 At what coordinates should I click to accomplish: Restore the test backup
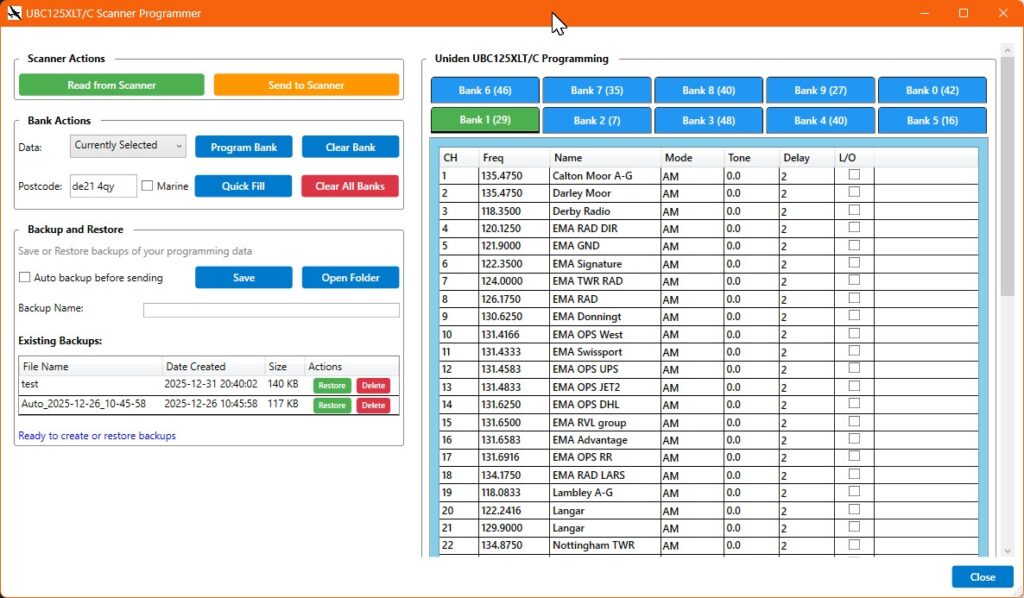[332, 386]
